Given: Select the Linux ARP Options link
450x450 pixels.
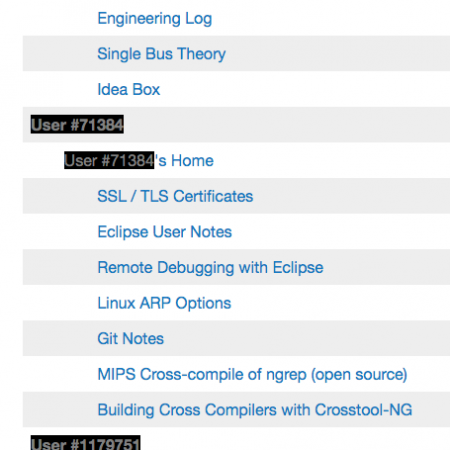Looking at the screenshot, I should 164,303.
